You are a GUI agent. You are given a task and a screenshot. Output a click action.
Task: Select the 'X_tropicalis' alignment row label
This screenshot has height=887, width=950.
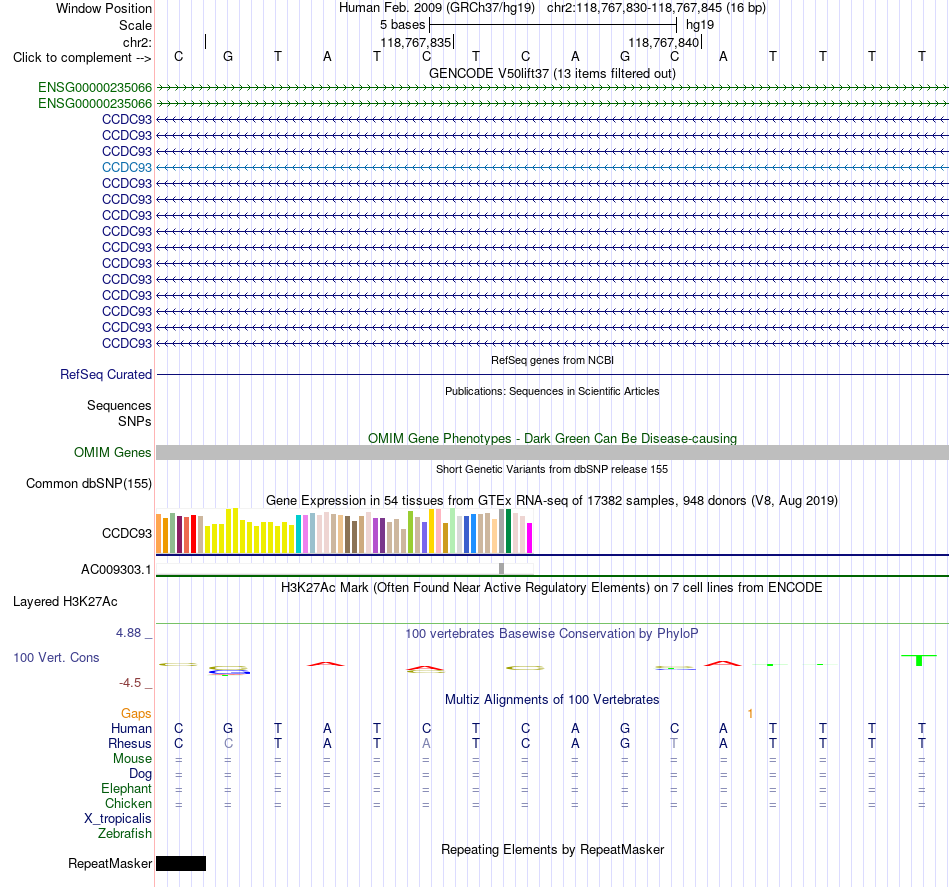click(x=118, y=819)
